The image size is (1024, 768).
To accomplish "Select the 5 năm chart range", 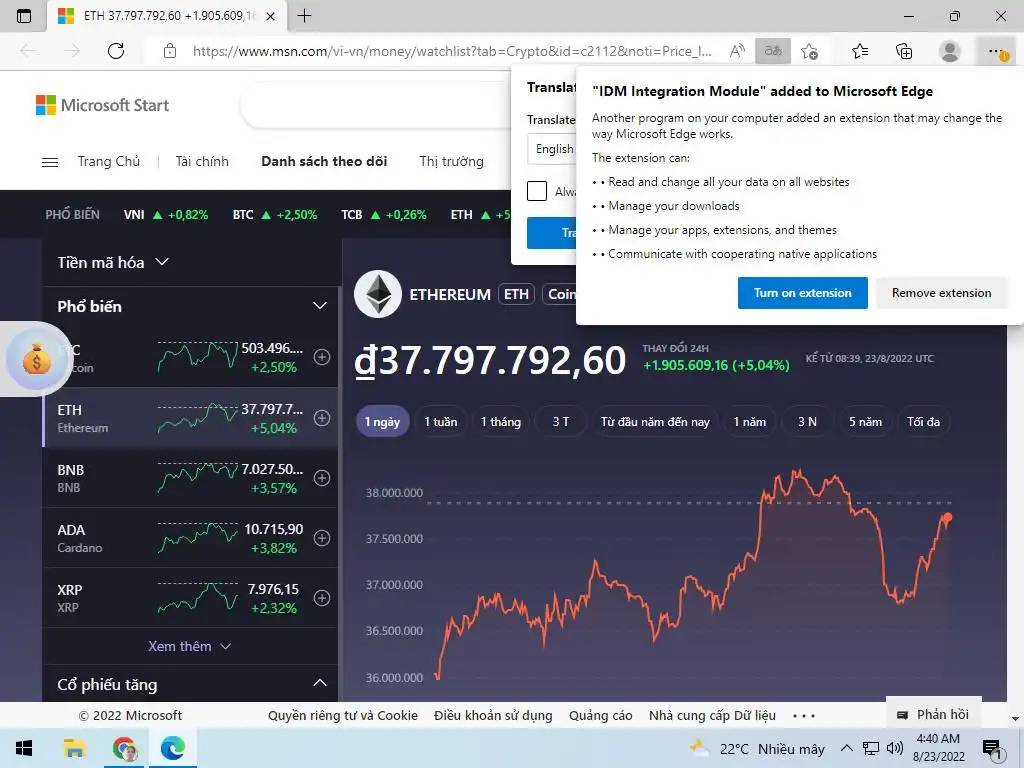I will click(x=865, y=422).
